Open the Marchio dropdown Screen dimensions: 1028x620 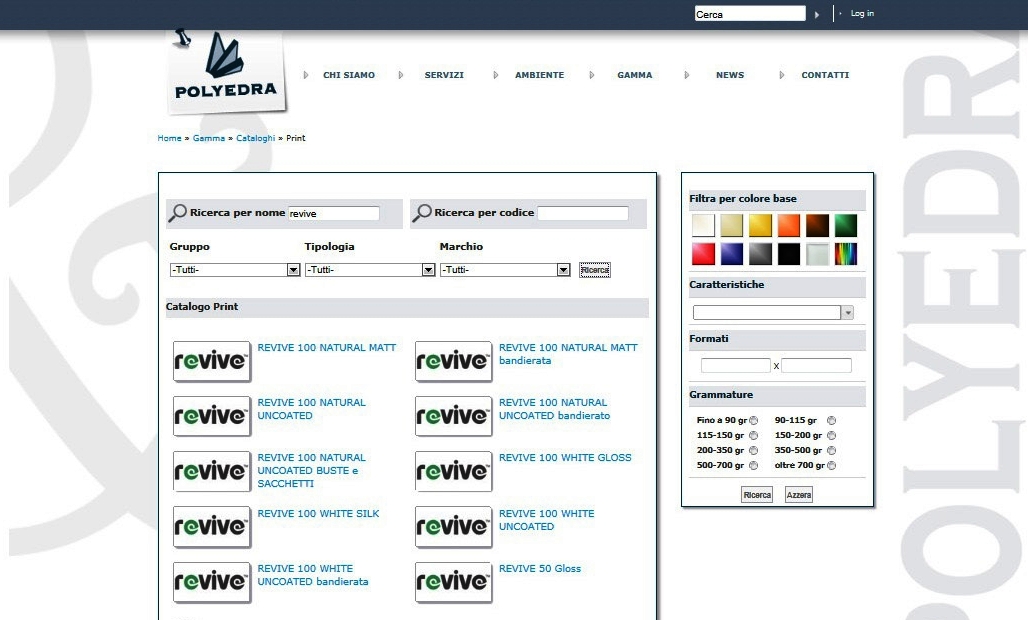(x=505, y=270)
